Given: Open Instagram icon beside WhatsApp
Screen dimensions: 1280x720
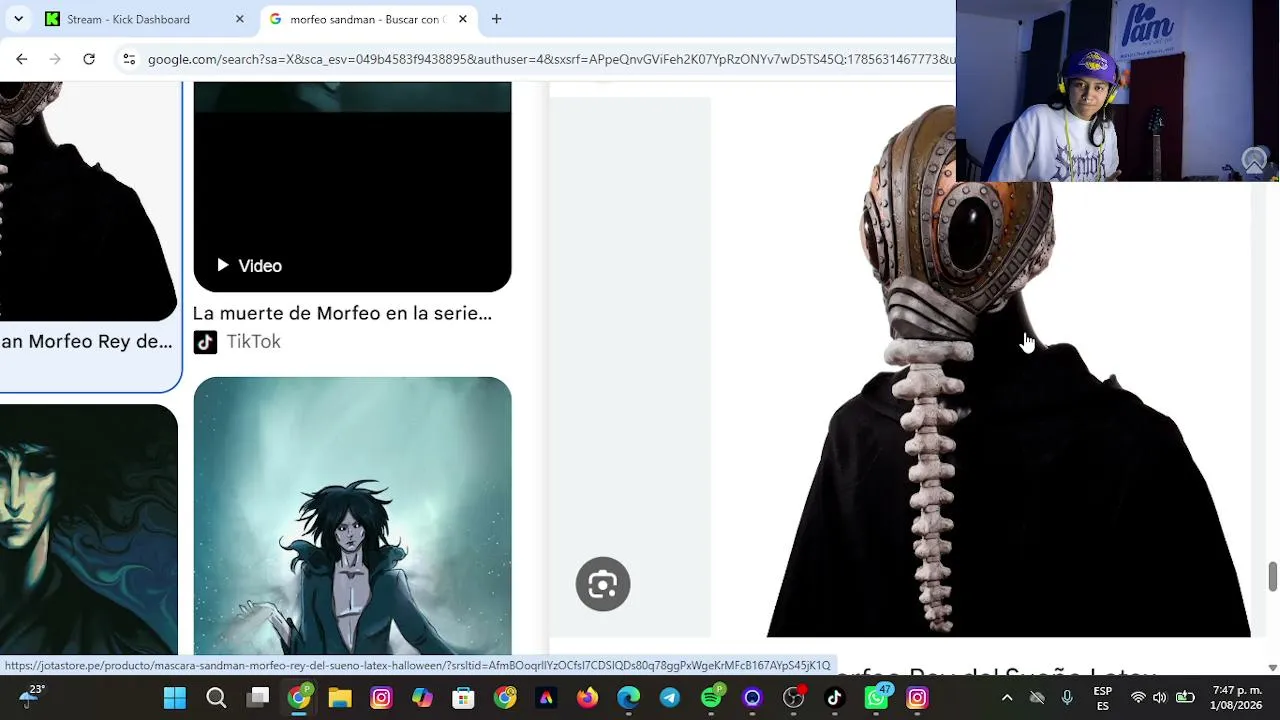Looking at the screenshot, I should (917, 698).
